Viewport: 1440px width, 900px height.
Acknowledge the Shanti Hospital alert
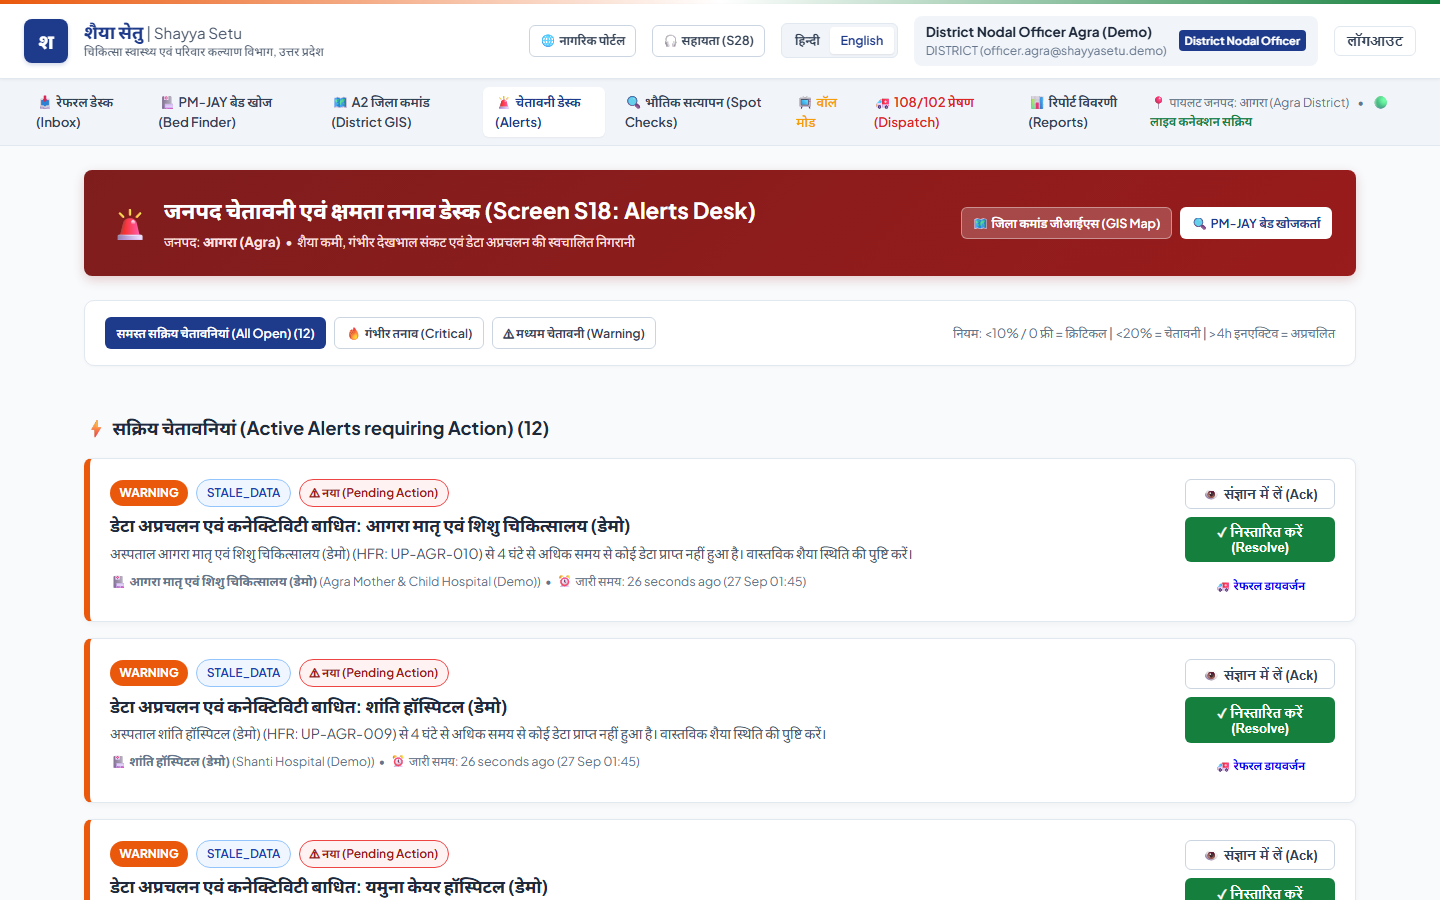pyautogui.click(x=1260, y=675)
